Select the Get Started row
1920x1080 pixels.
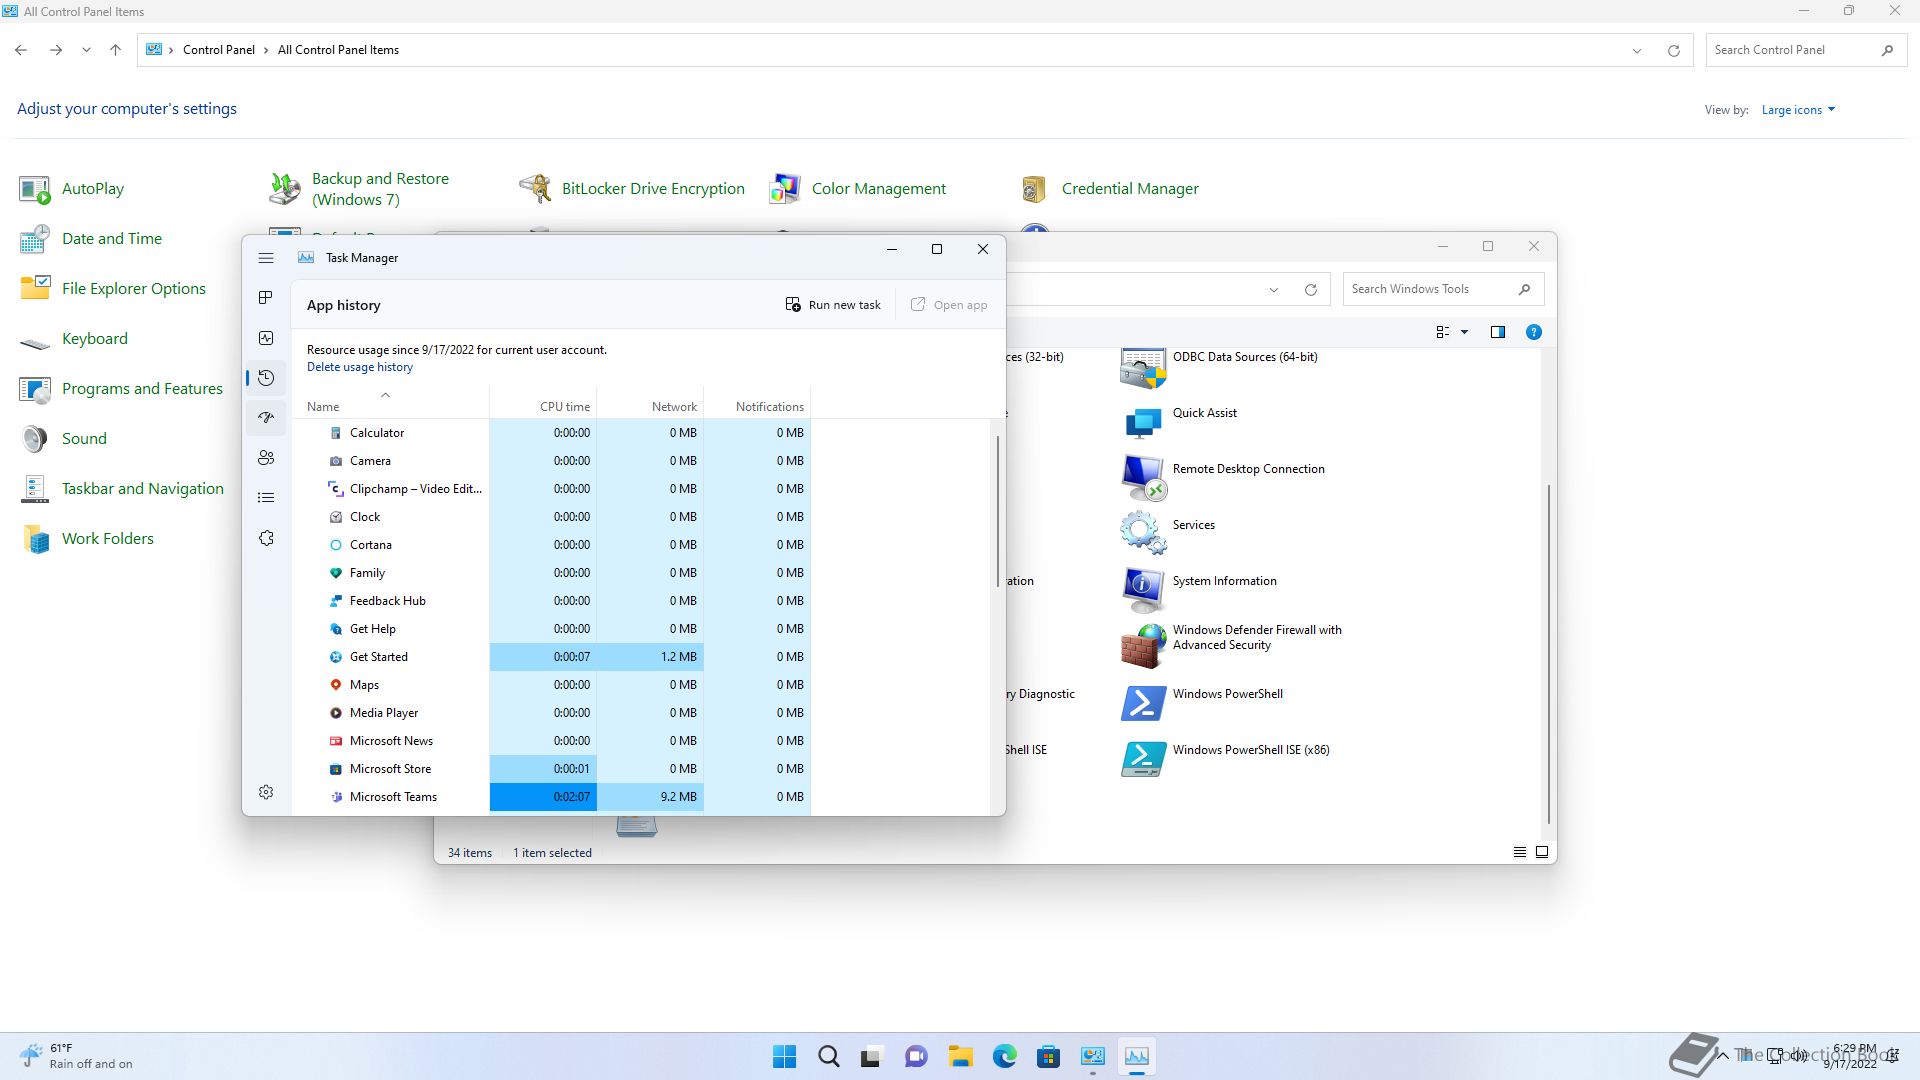551,657
